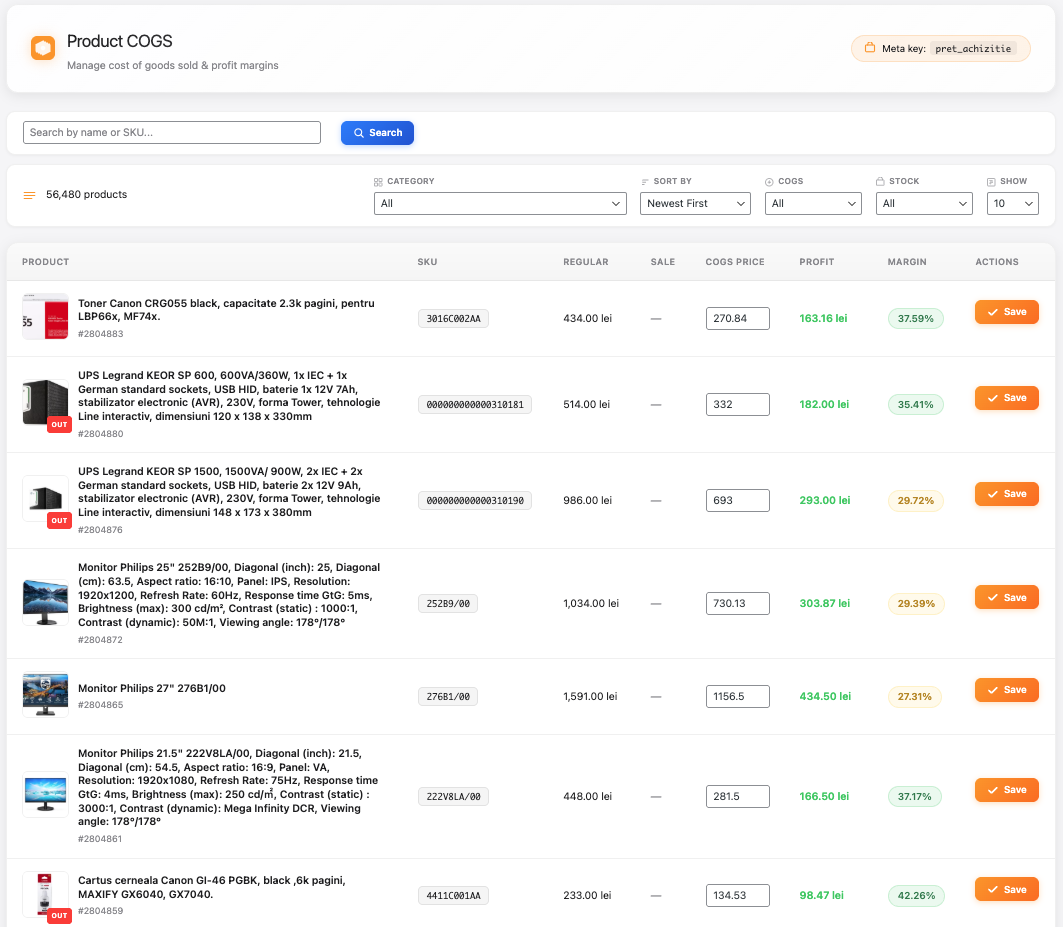Click the OUT badge on KEOR SP 1500
This screenshot has width=1063, height=927.
click(60, 521)
